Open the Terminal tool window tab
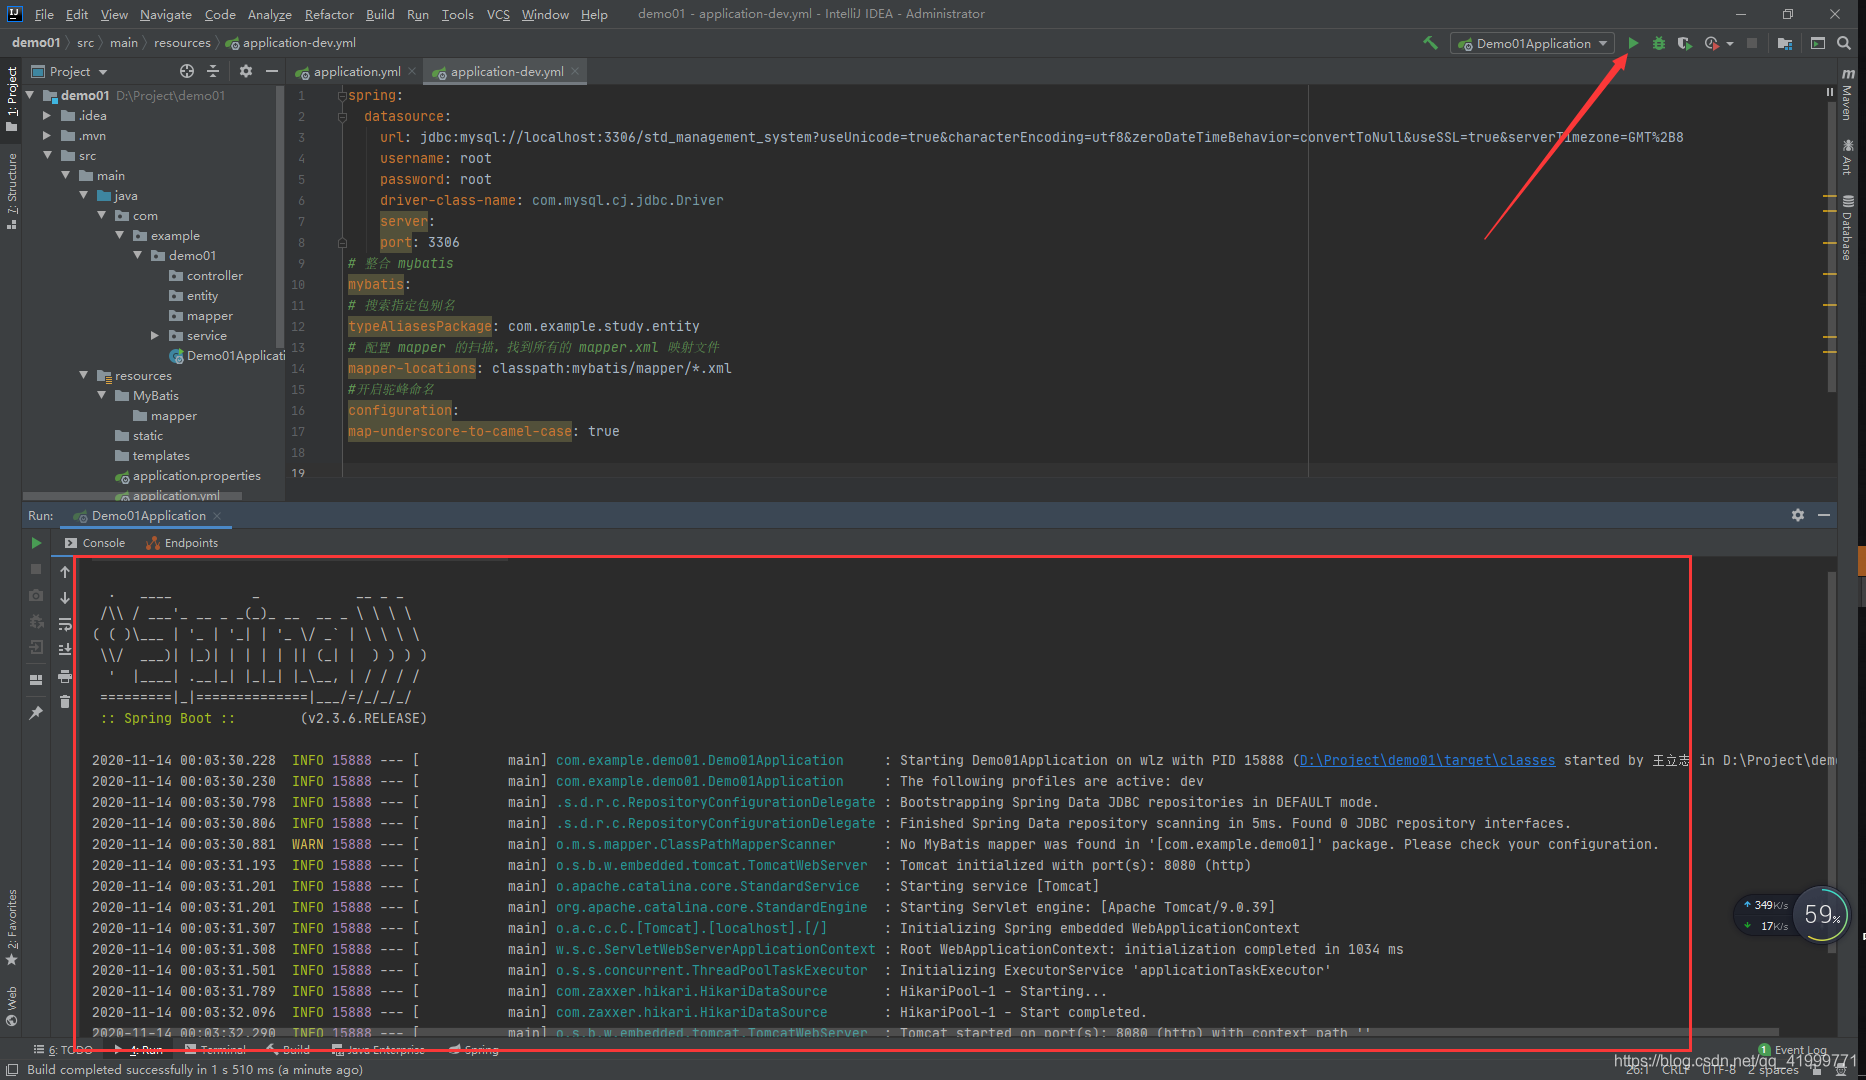1866x1080 pixels. coord(216,1049)
